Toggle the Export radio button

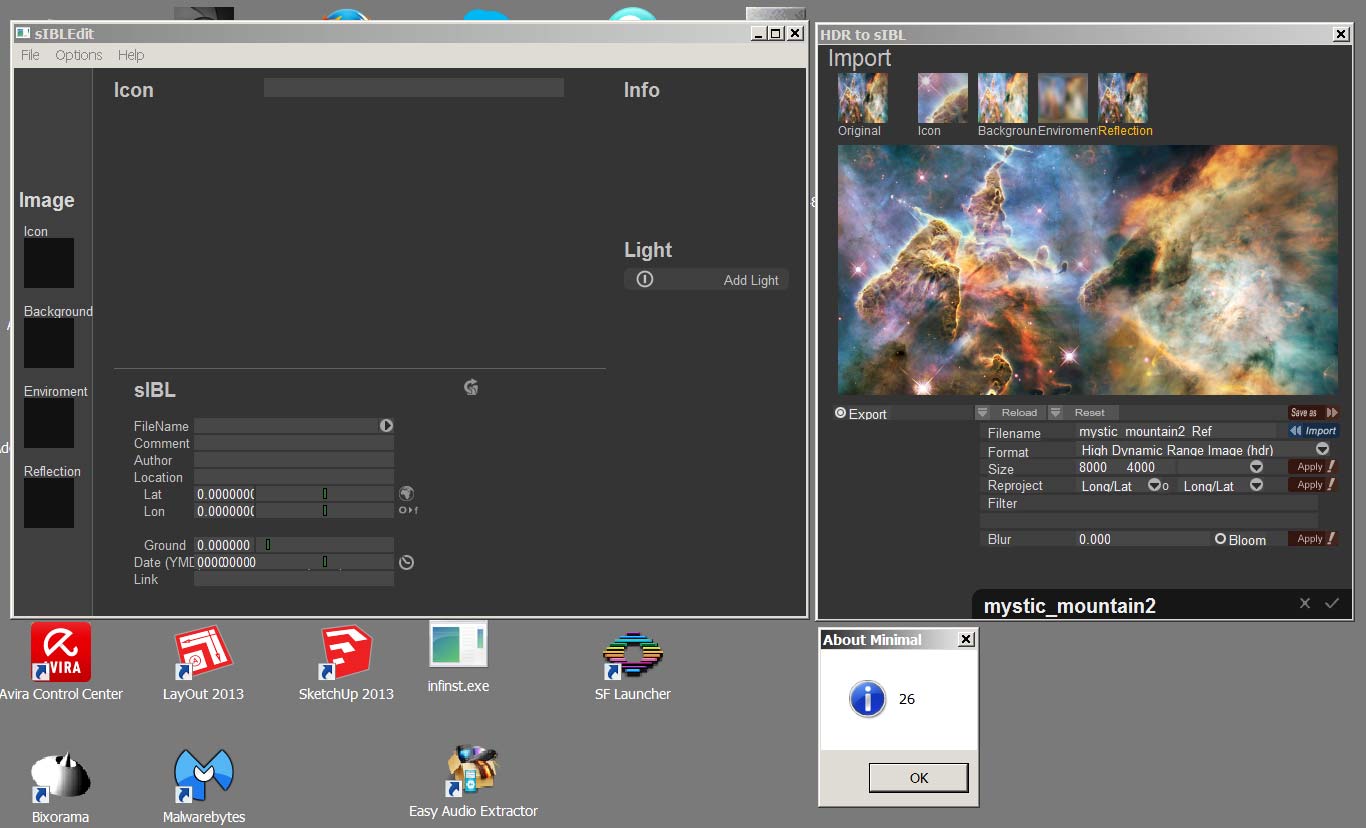841,413
